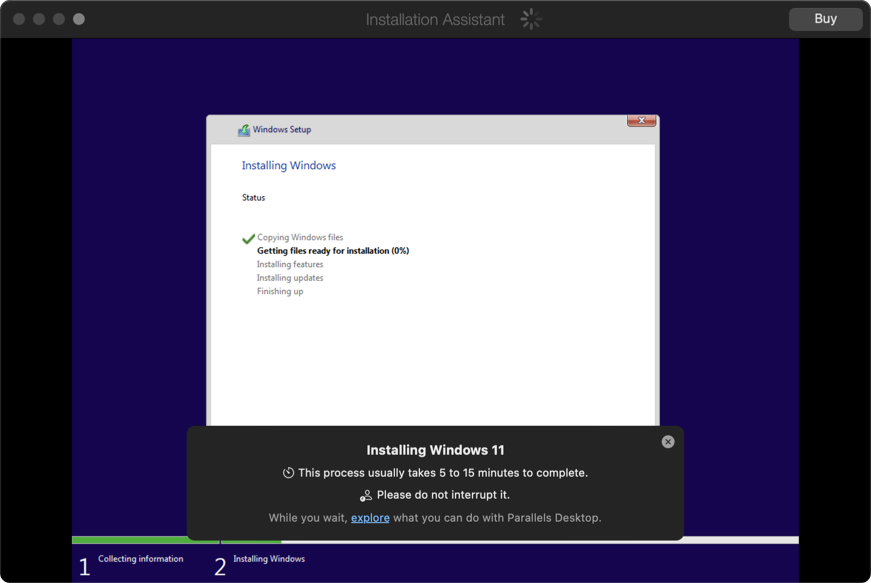Click the person icon beside do not interrupt
Viewport: 871px width, 583px height.
coord(366,495)
